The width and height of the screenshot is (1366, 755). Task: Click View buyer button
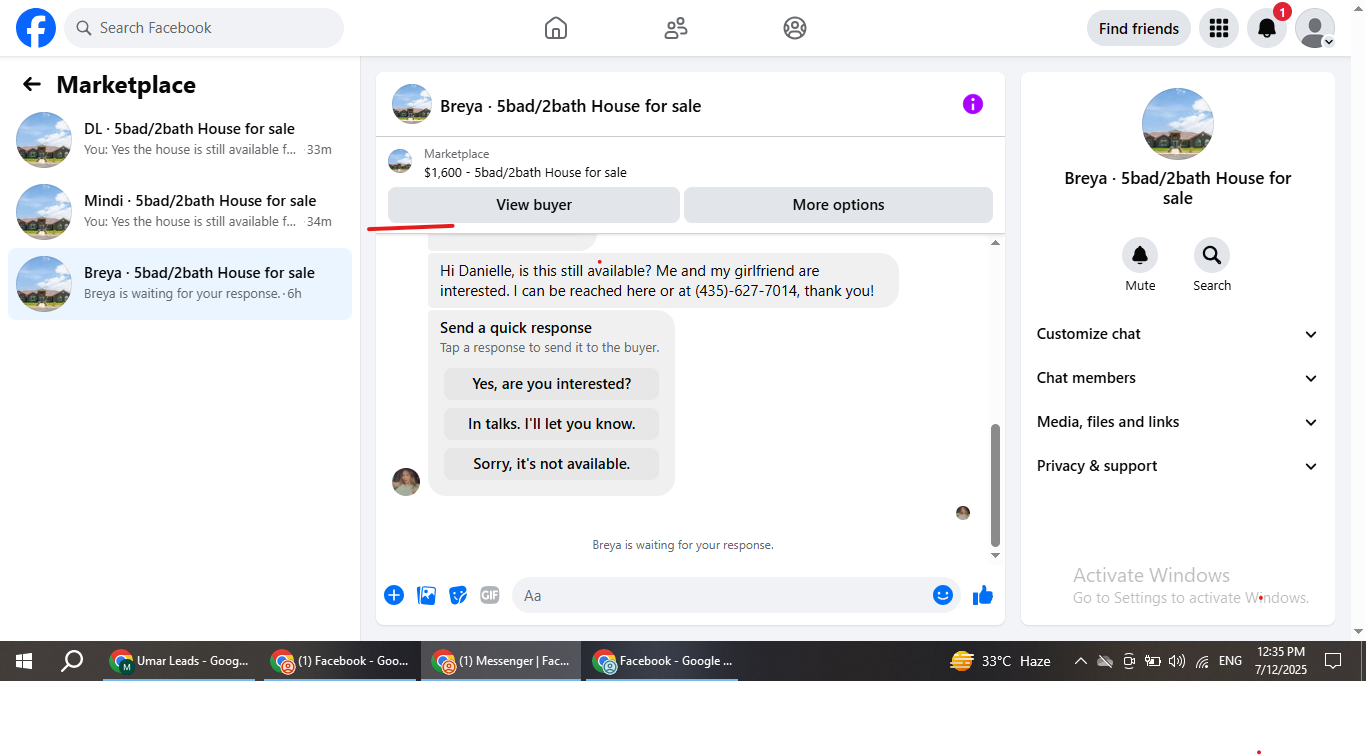[534, 205]
